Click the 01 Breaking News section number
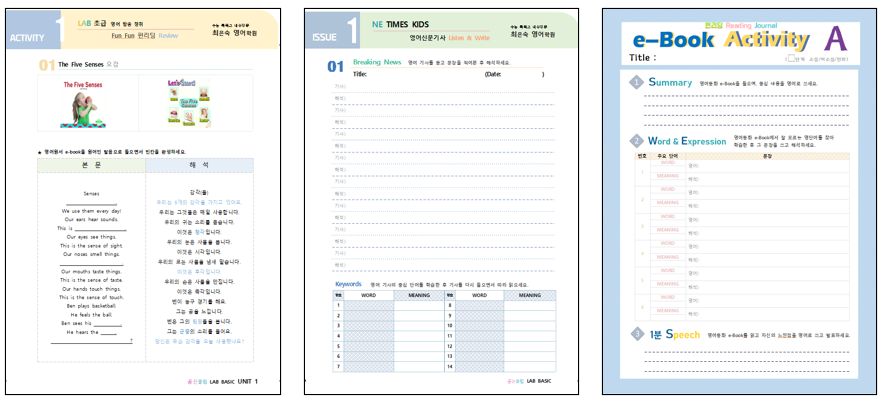Screen dimensions: 886x400 pos(336,67)
